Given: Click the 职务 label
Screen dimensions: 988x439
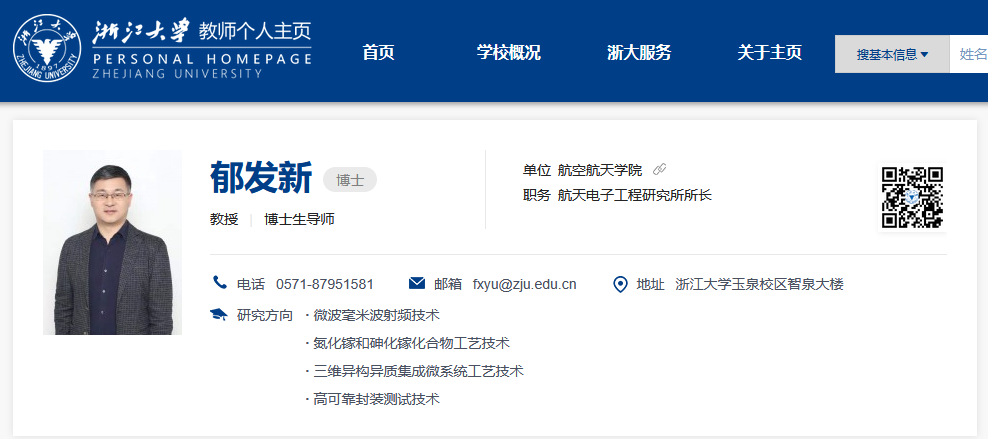Looking at the screenshot, I should click(x=537, y=195).
